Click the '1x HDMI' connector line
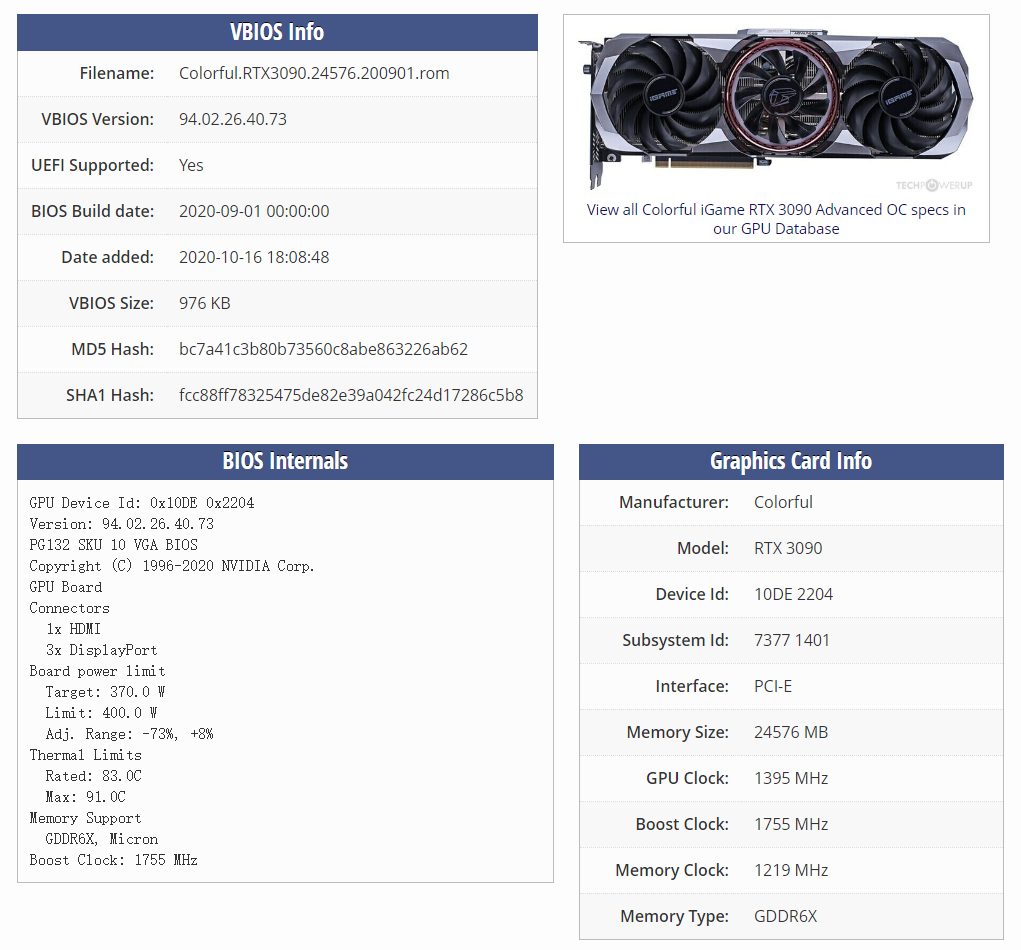 (x=73, y=629)
